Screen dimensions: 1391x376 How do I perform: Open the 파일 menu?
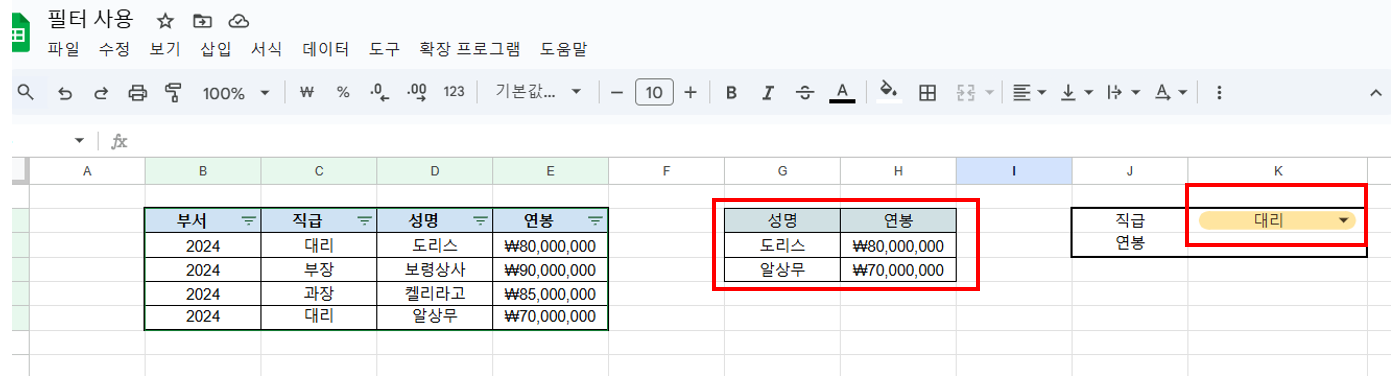63,48
